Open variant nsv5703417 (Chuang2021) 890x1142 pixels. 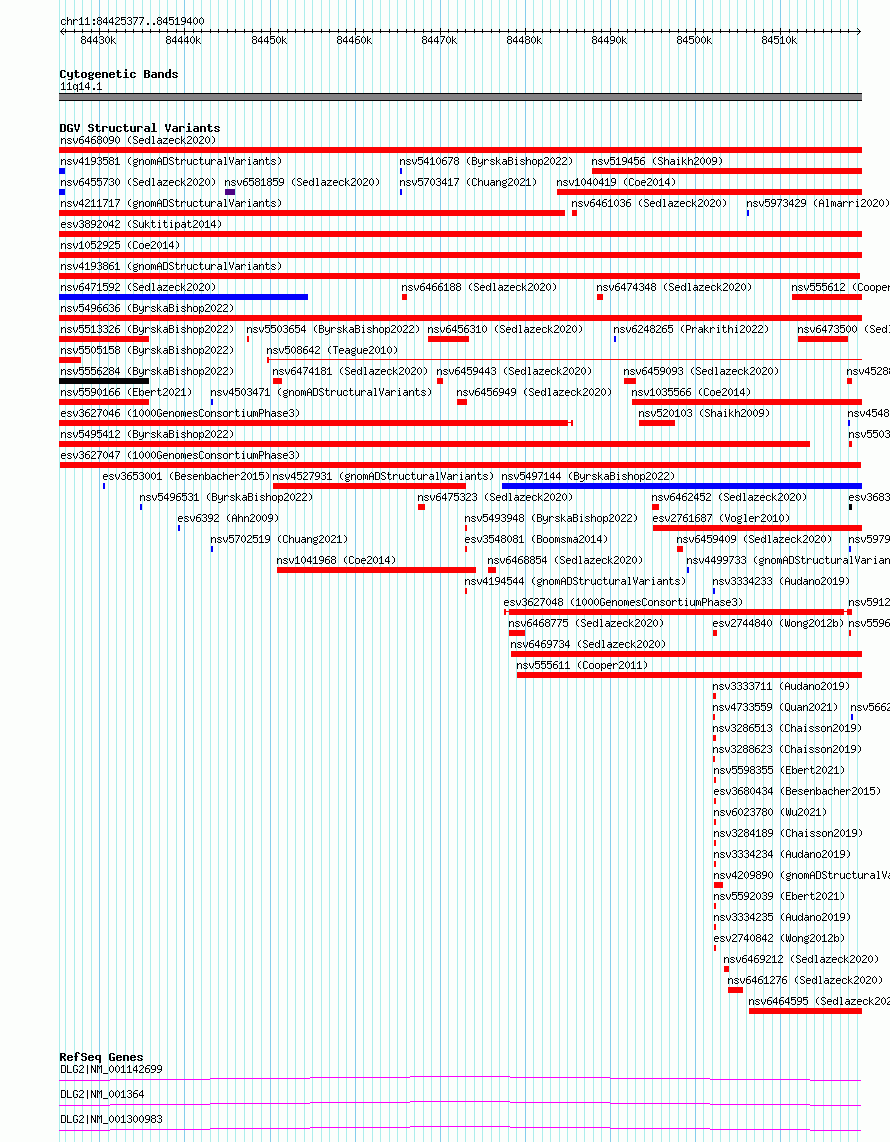[x=468, y=183]
